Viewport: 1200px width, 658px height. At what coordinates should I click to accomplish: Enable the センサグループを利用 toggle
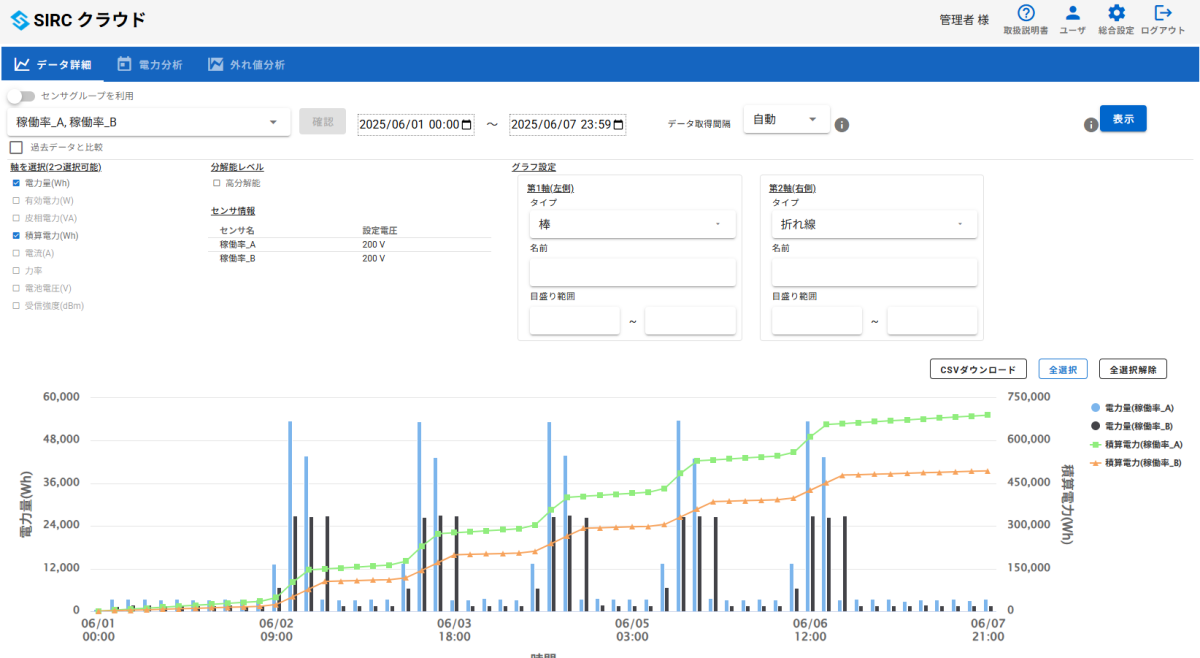pyautogui.click(x=20, y=96)
